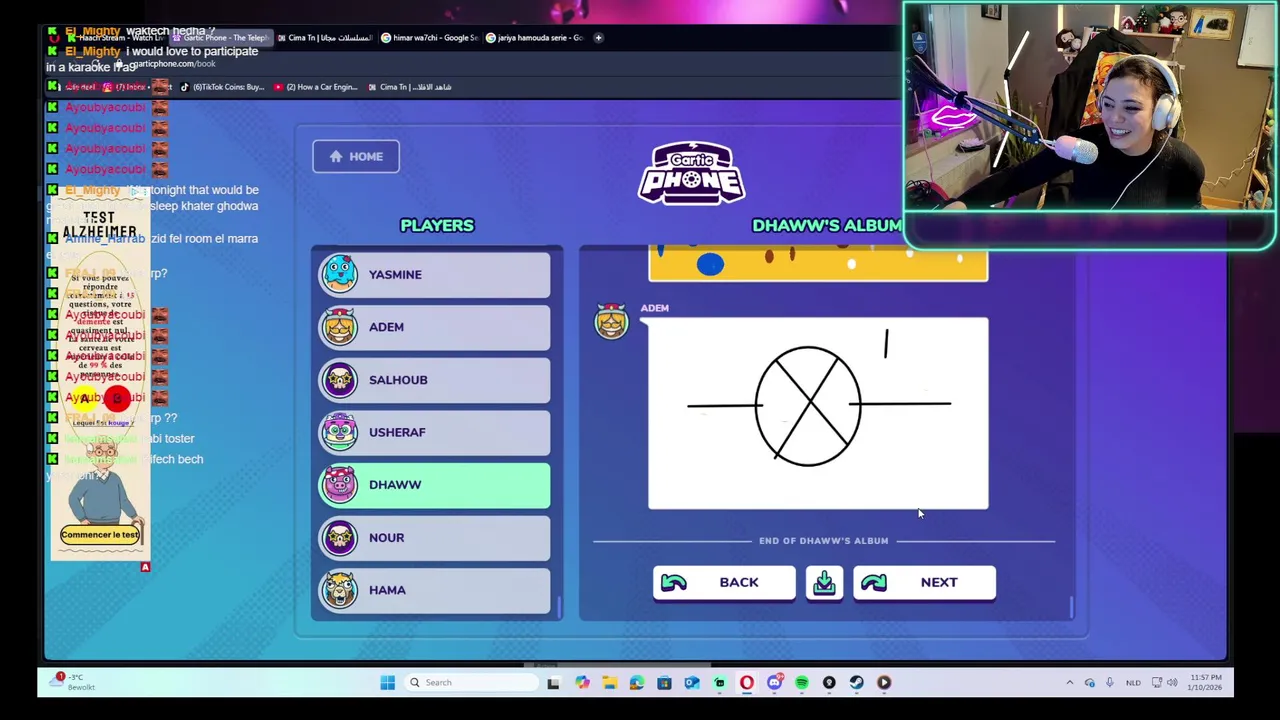Viewport: 1280px width, 720px height.
Task: Open volume control in system tray
Action: [1172, 683]
